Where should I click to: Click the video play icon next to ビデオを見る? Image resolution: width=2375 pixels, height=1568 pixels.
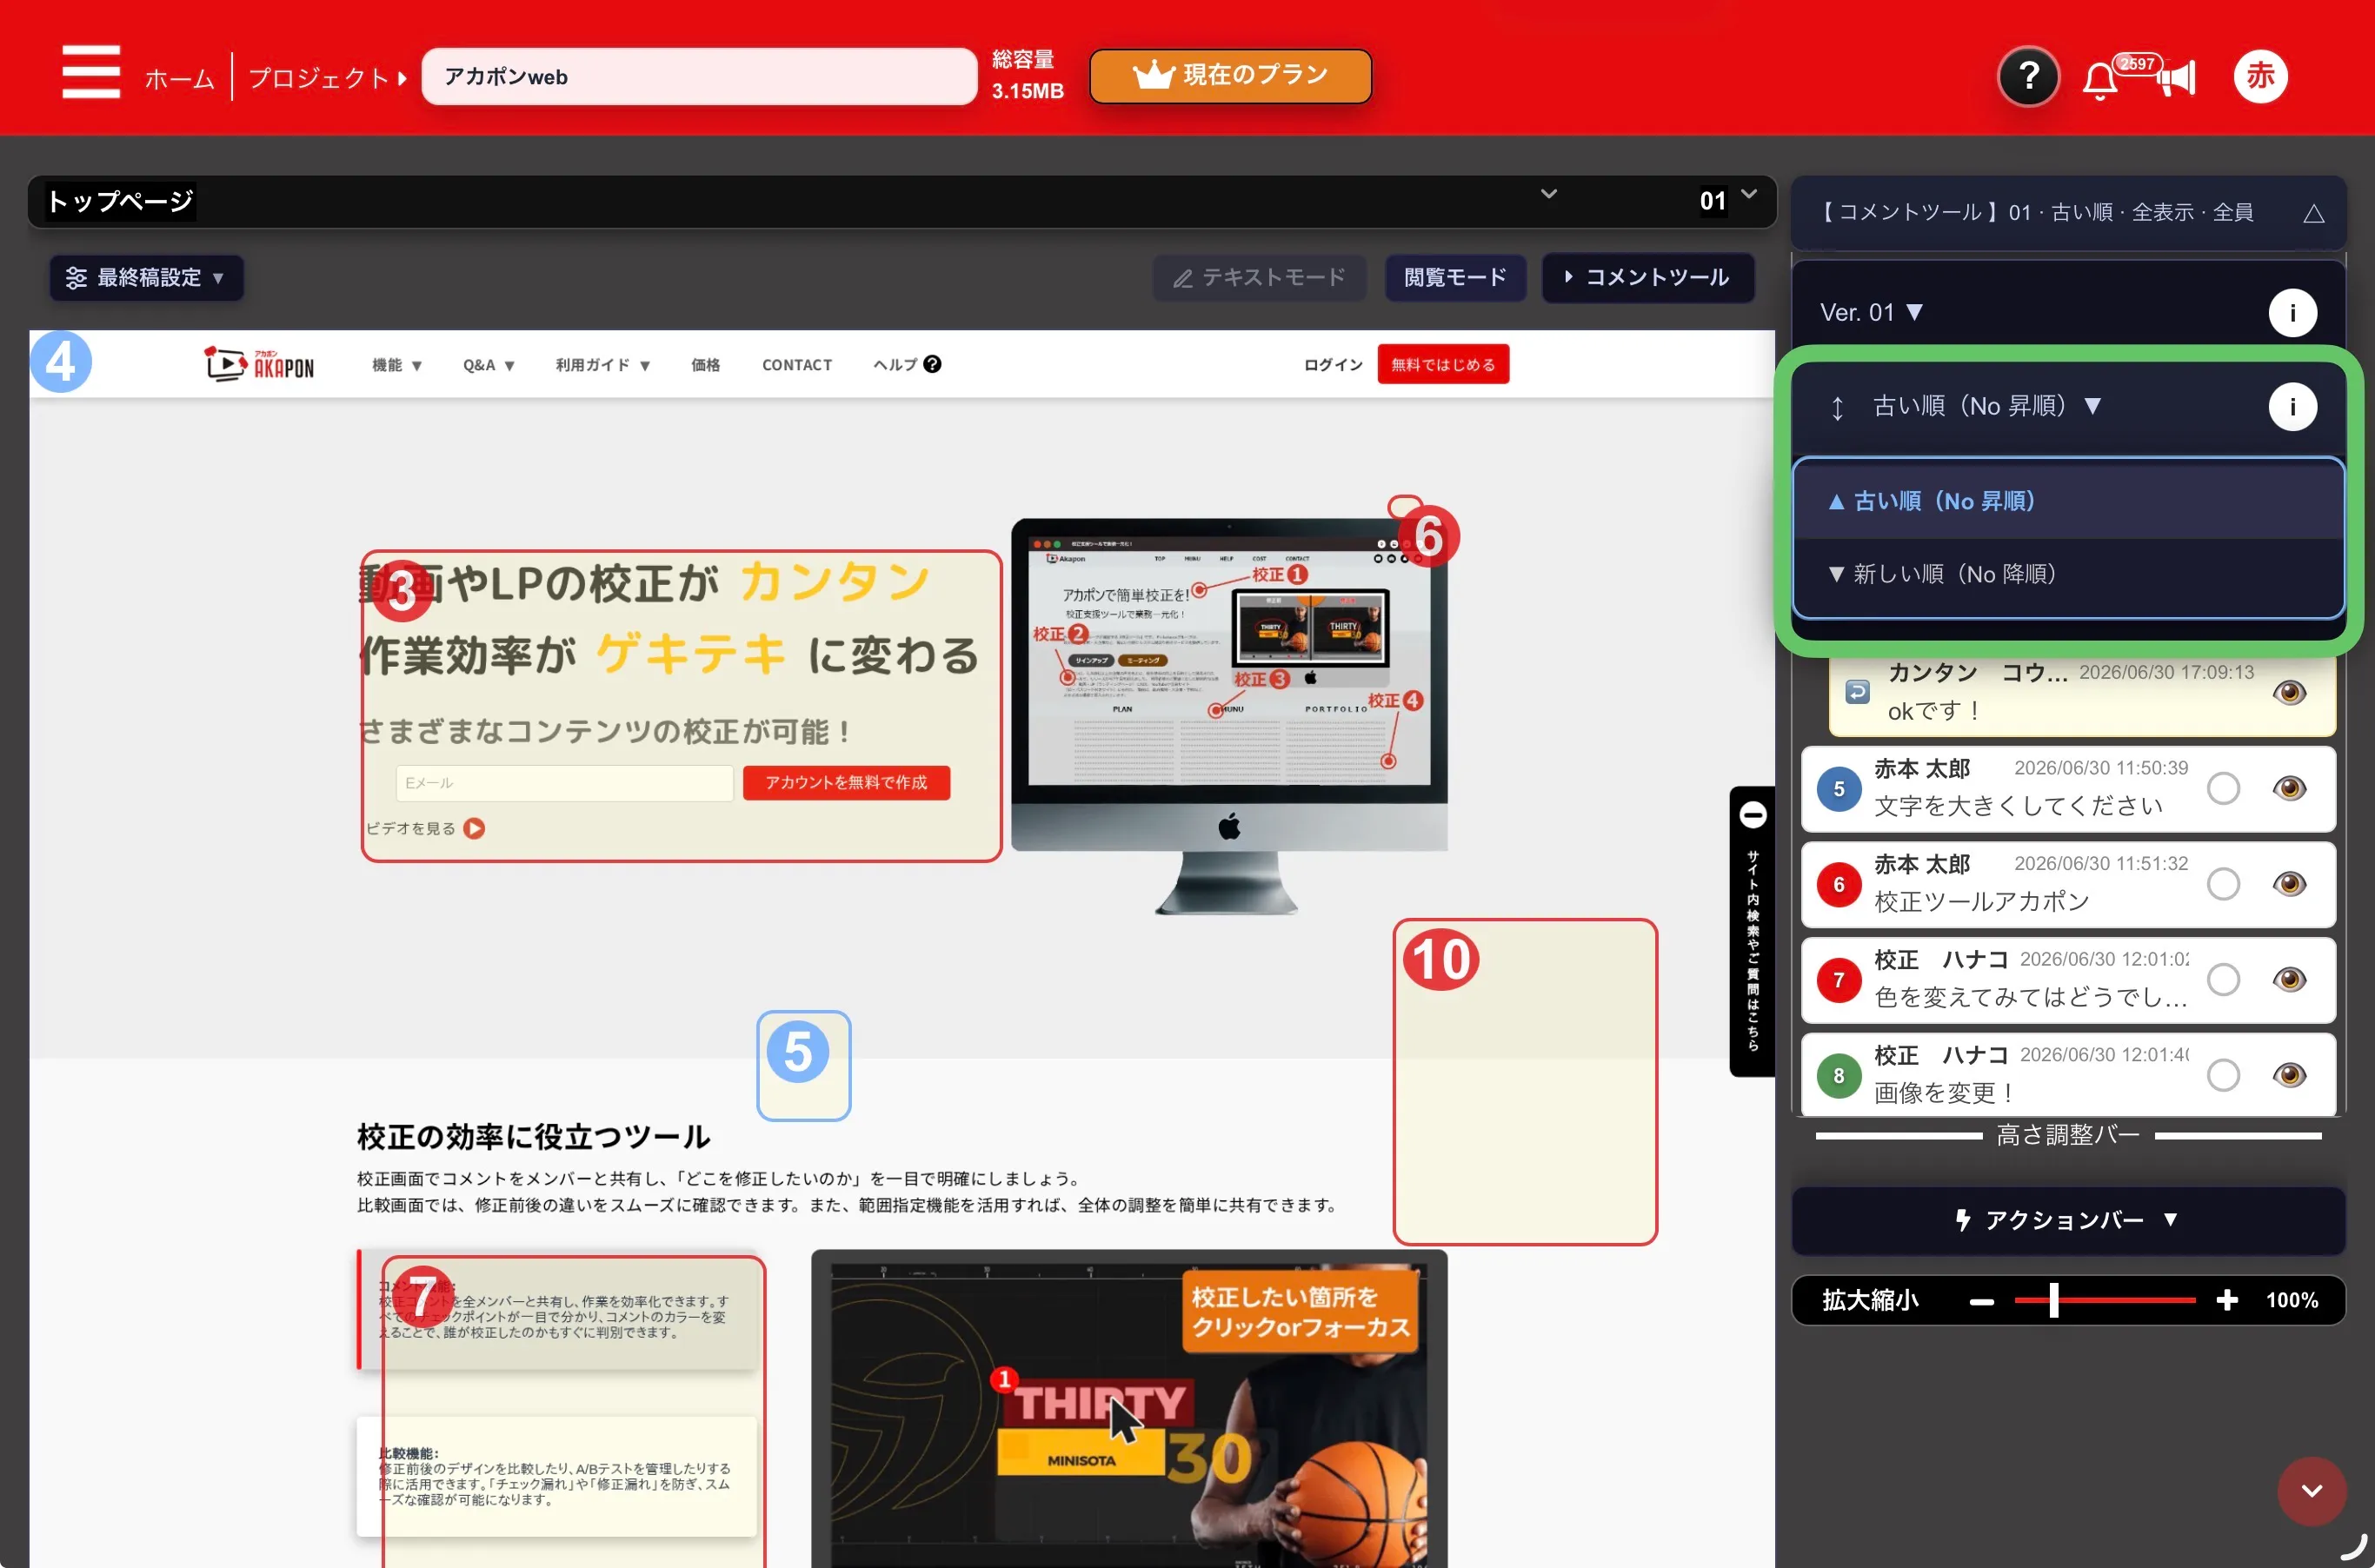coord(474,828)
